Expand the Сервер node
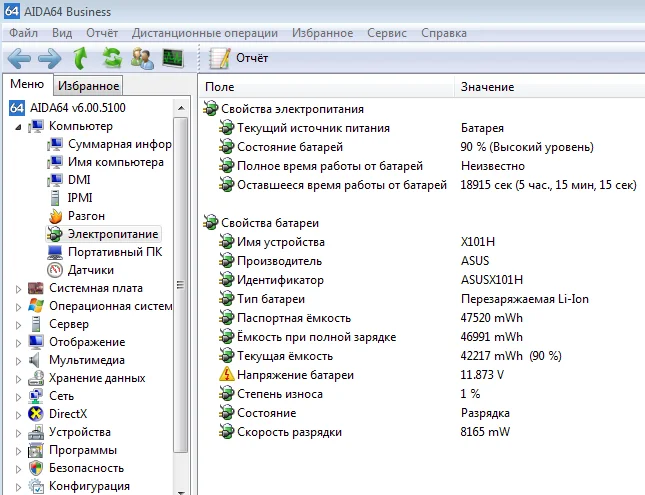 click(x=18, y=325)
